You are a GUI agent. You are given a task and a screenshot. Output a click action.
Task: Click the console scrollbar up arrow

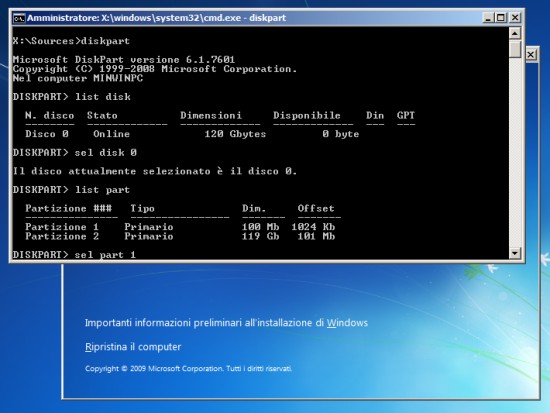[x=515, y=34]
